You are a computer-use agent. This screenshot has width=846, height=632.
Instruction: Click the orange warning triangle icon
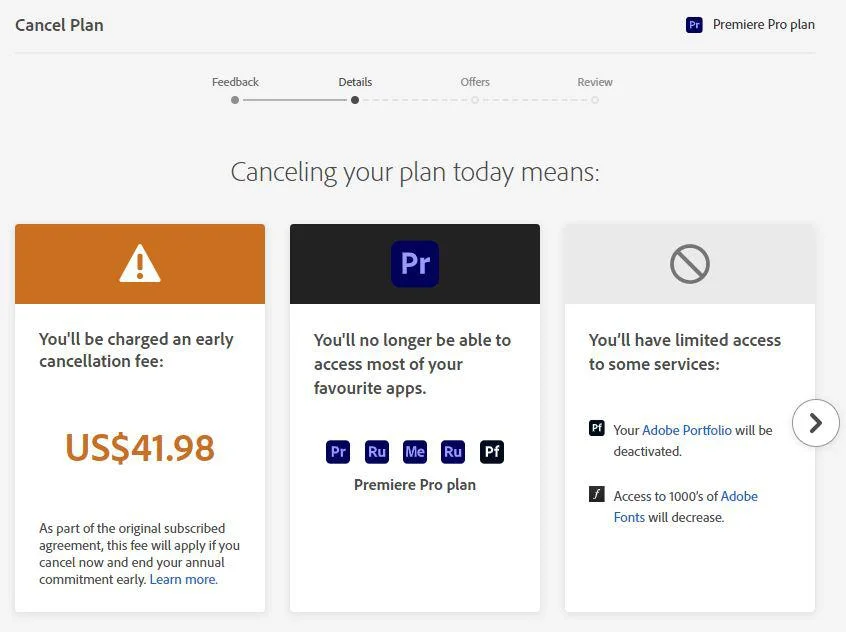pos(140,263)
